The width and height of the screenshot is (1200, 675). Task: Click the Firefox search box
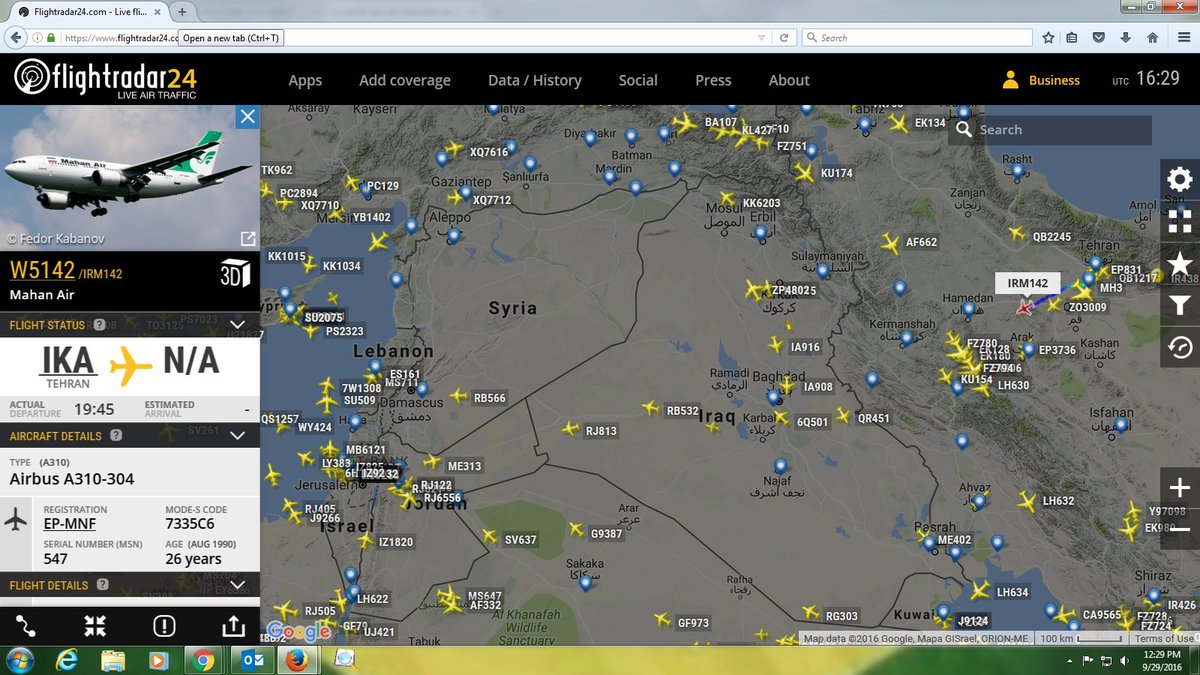(917, 38)
